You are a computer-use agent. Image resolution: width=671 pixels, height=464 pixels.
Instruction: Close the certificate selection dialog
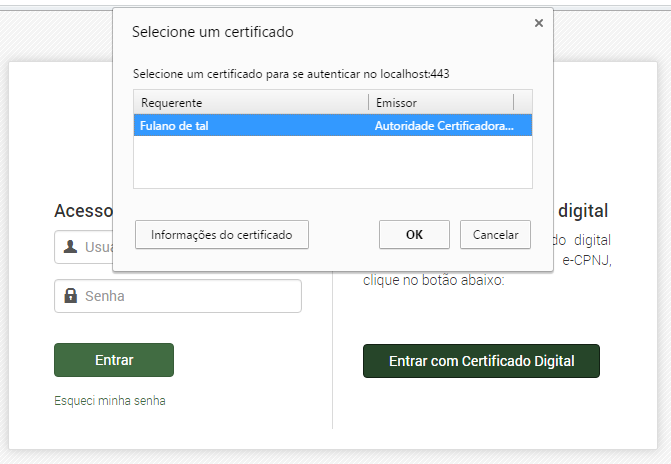tap(539, 23)
